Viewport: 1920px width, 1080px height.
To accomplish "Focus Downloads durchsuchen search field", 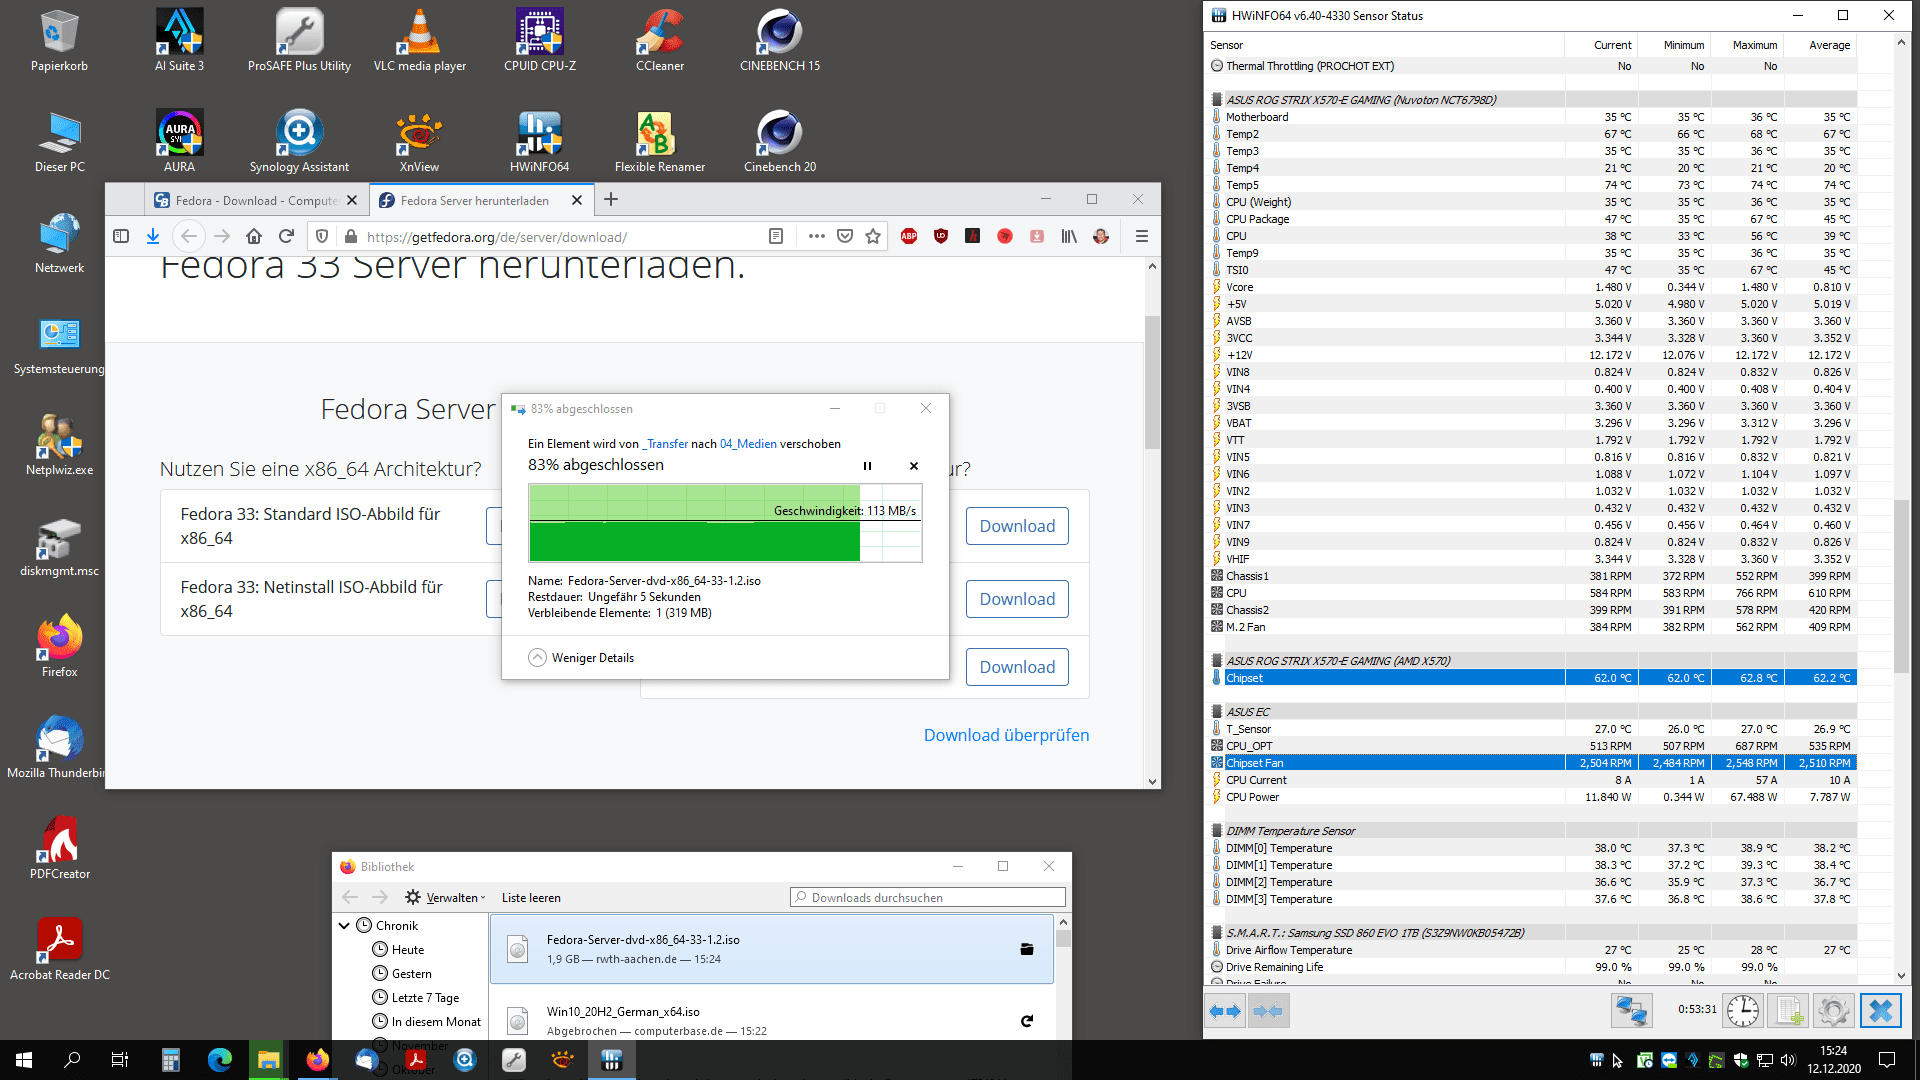I will (x=927, y=898).
